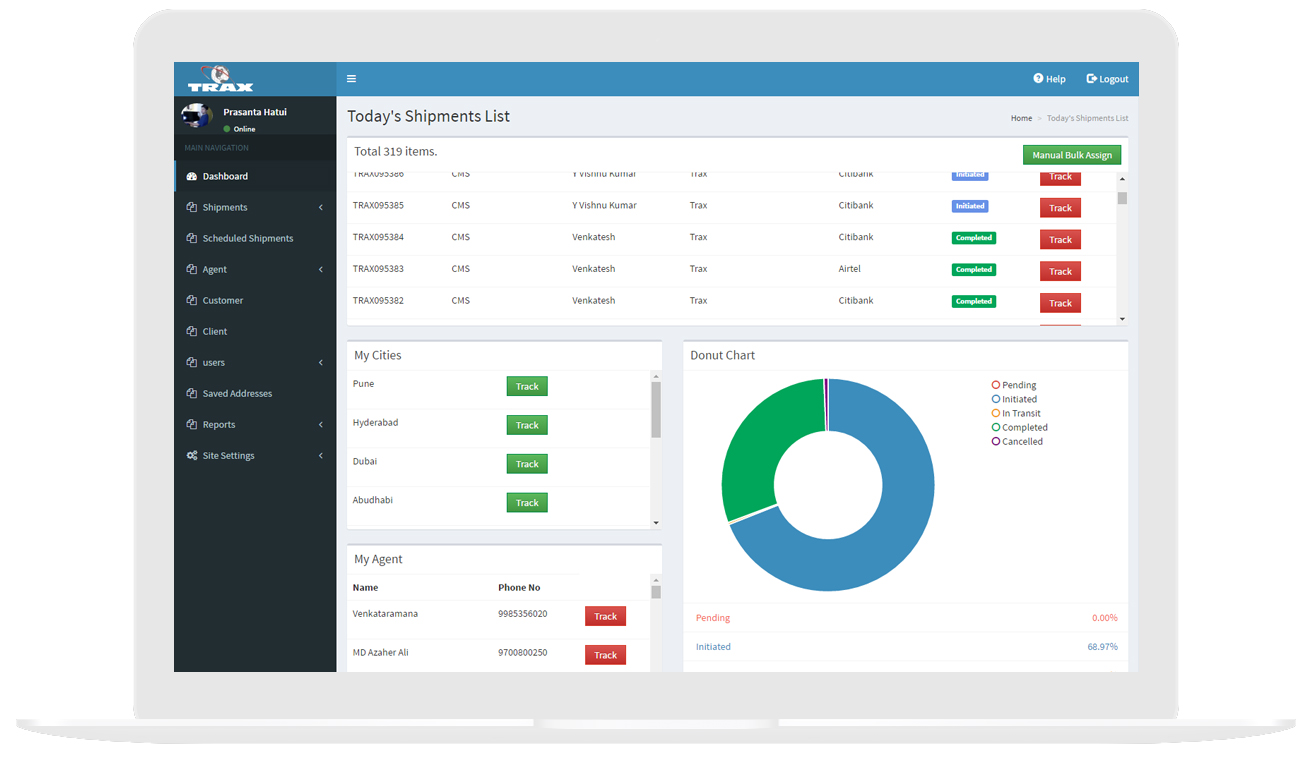1312x757 pixels.
Task: Track shipment TRAX095384
Action: 1060,240
